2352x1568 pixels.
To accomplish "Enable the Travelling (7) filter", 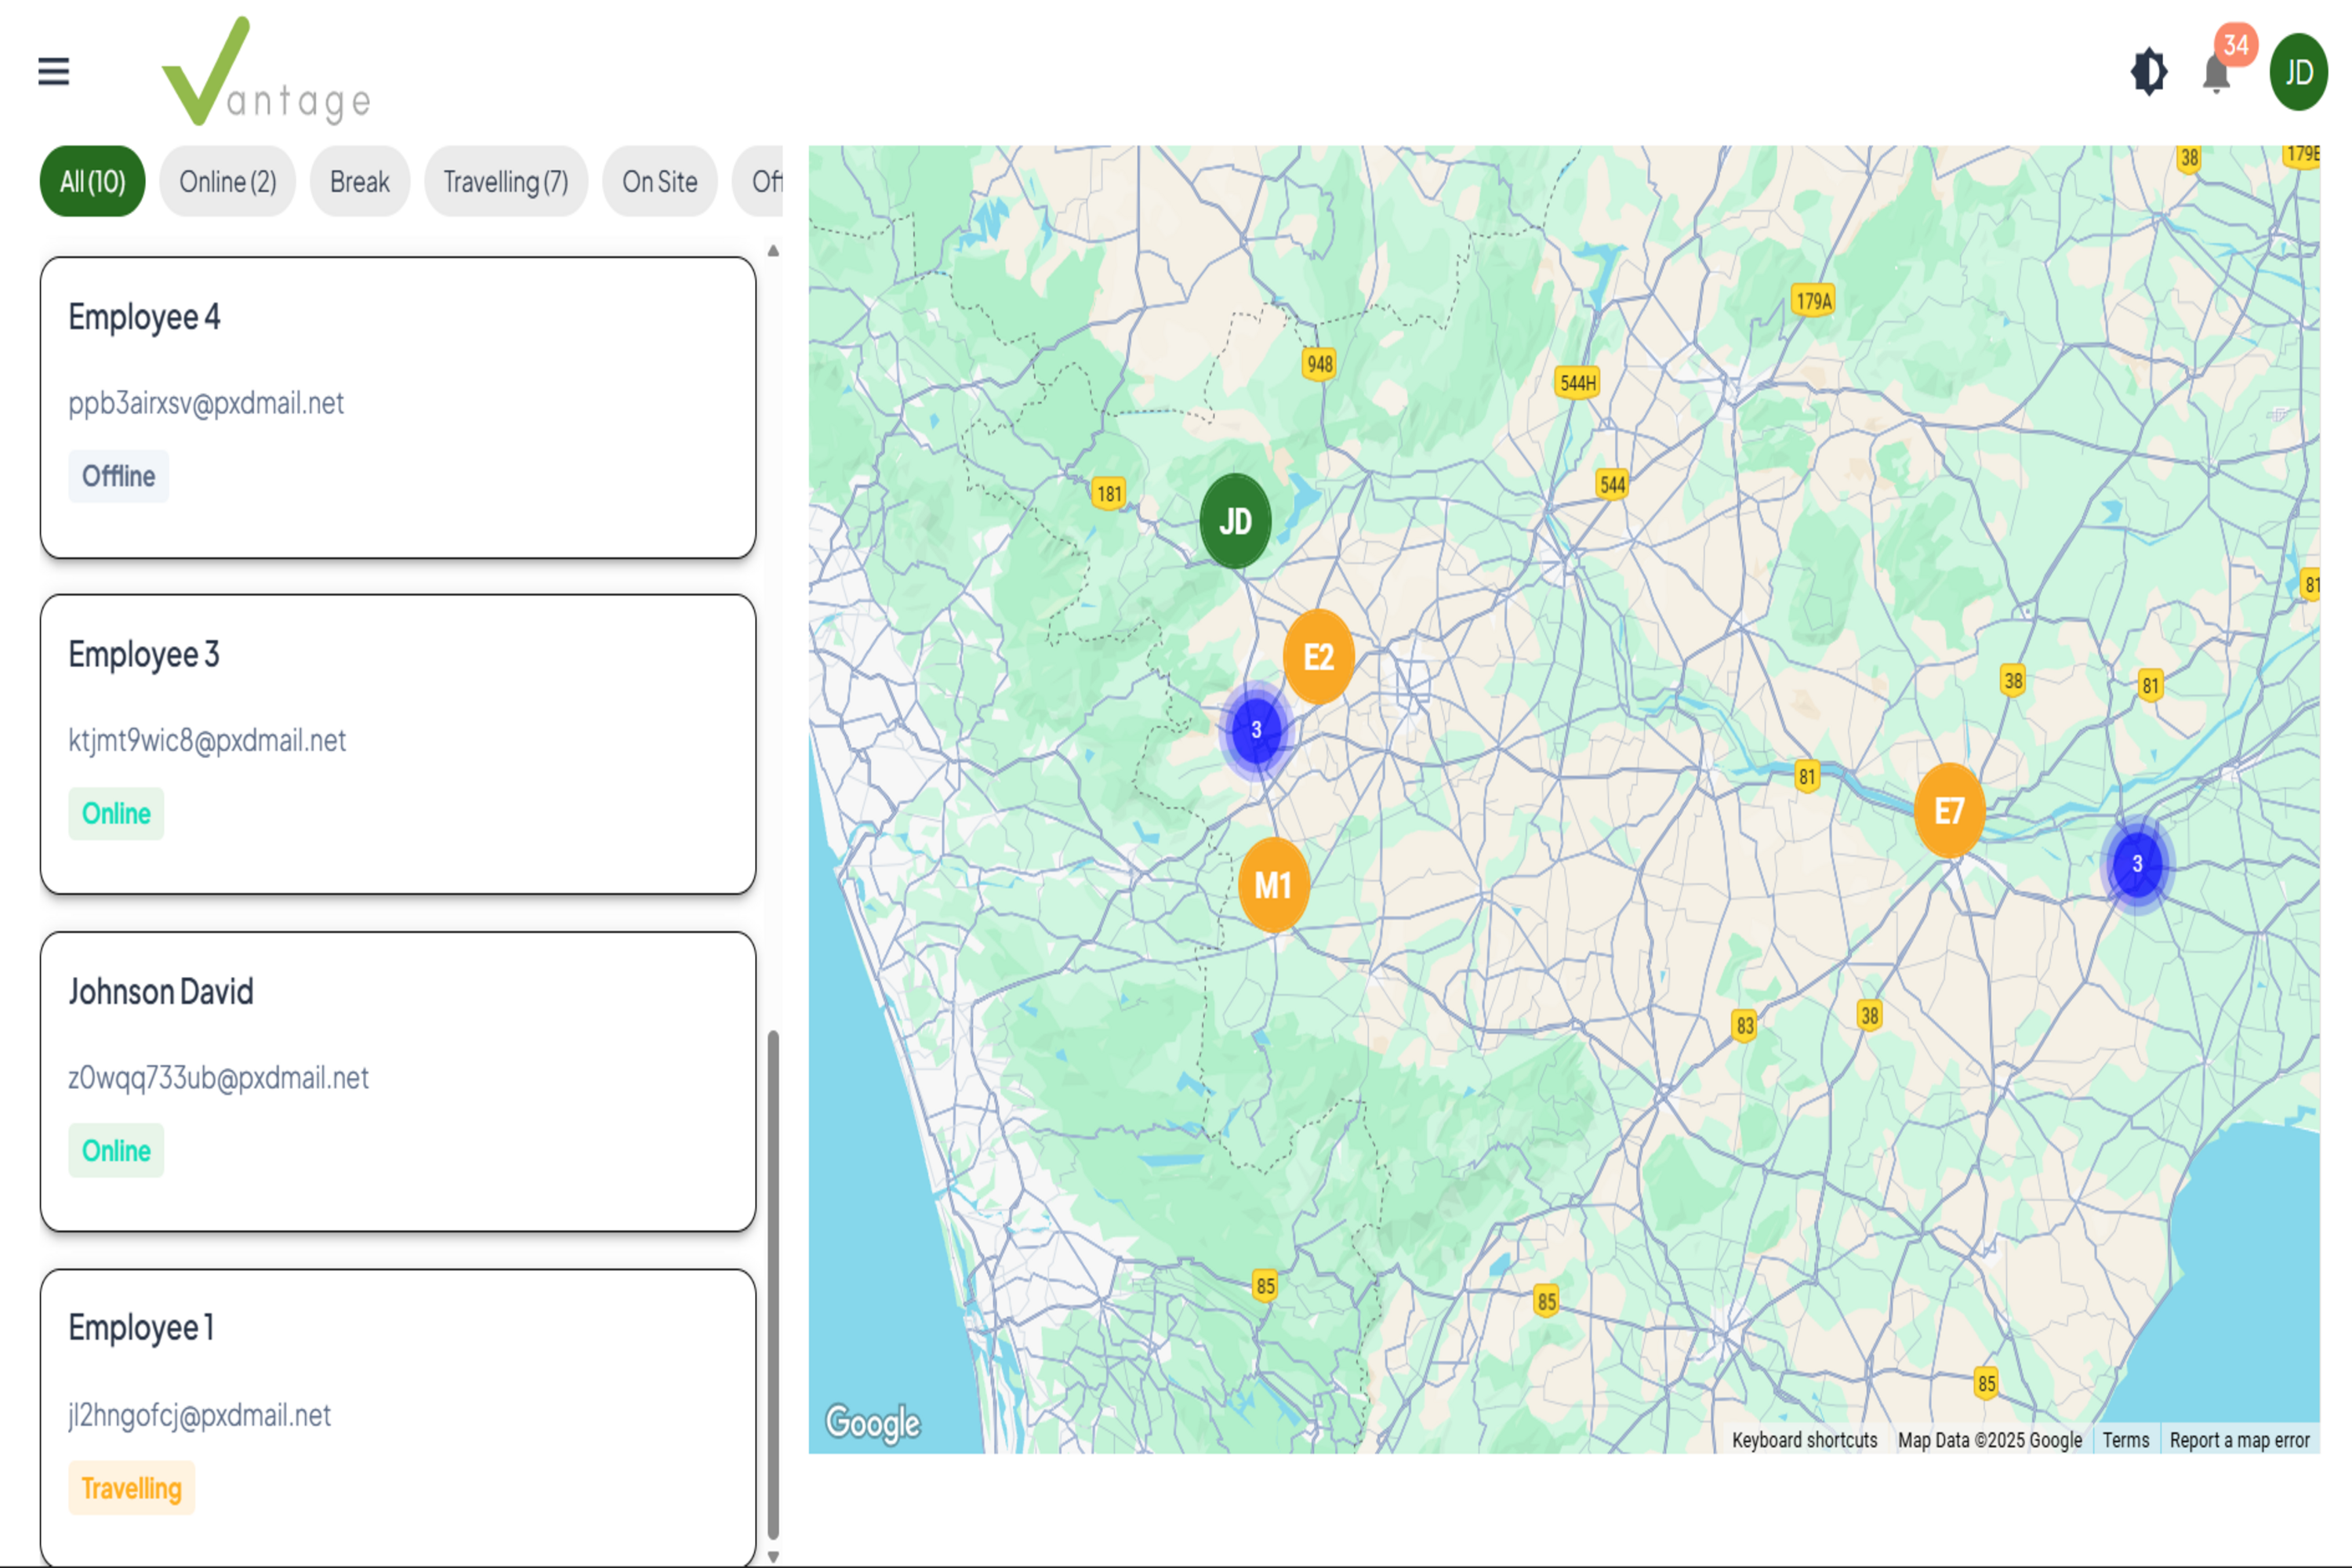I will pyautogui.click(x=505, y=181).
